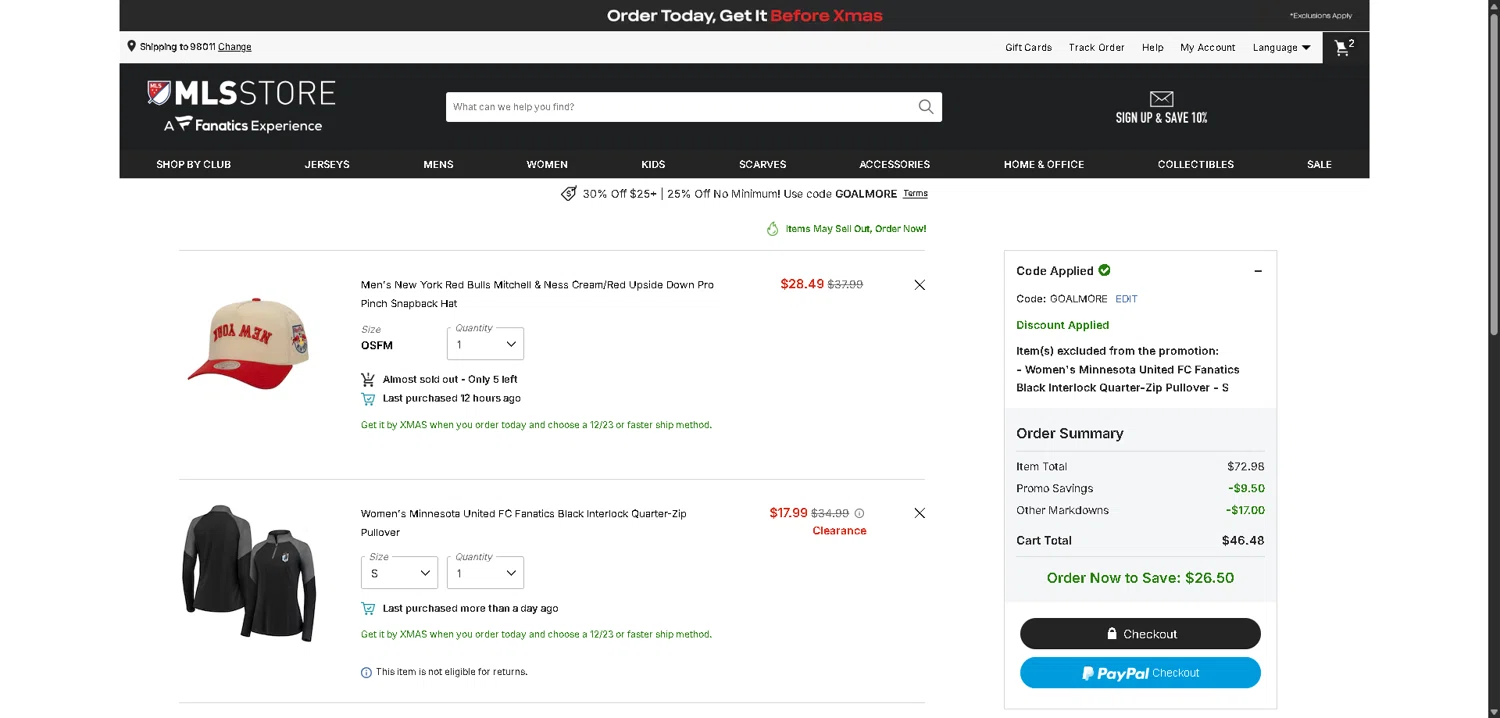Click the Minnesota United pullover title
This screenshot has width=1500, height=718.
(x=524, y=523)
